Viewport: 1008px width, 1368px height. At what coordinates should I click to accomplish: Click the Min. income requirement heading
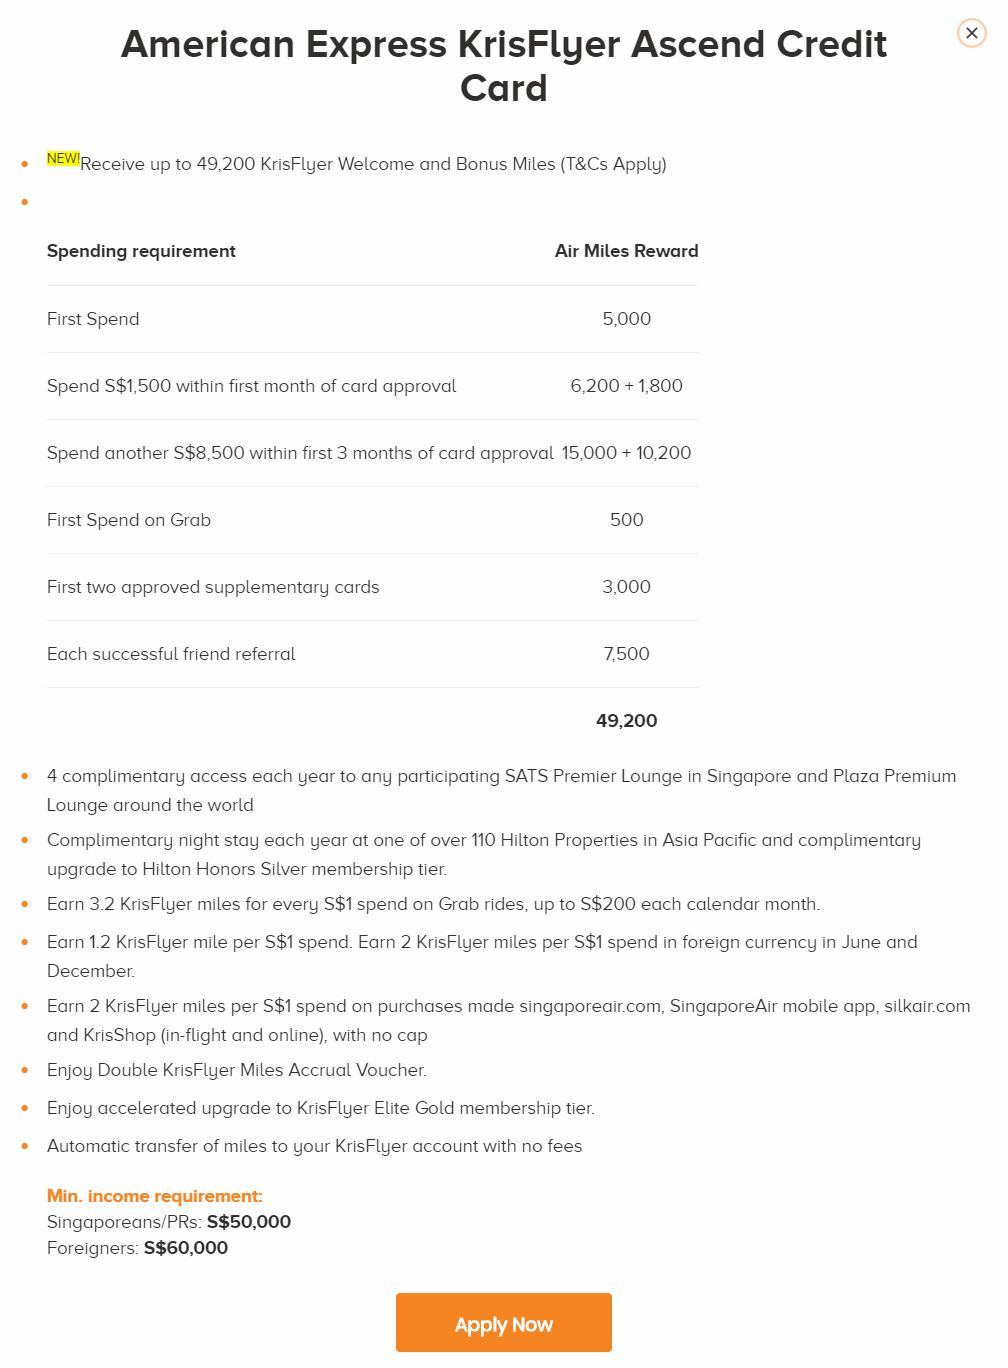tap(155, 1196)
